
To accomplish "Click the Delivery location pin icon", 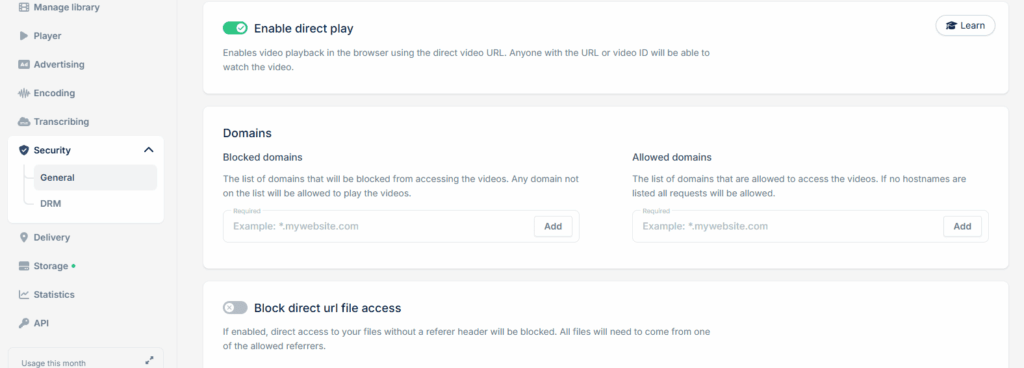I will pyautogui.click(x=24, y=238).
